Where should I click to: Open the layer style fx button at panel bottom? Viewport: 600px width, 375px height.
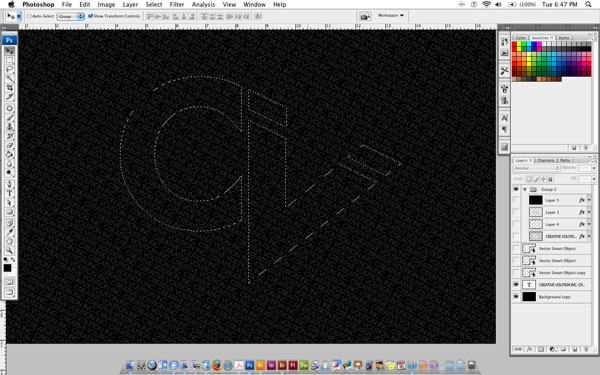pyautogui.click(x=530, y=349)
